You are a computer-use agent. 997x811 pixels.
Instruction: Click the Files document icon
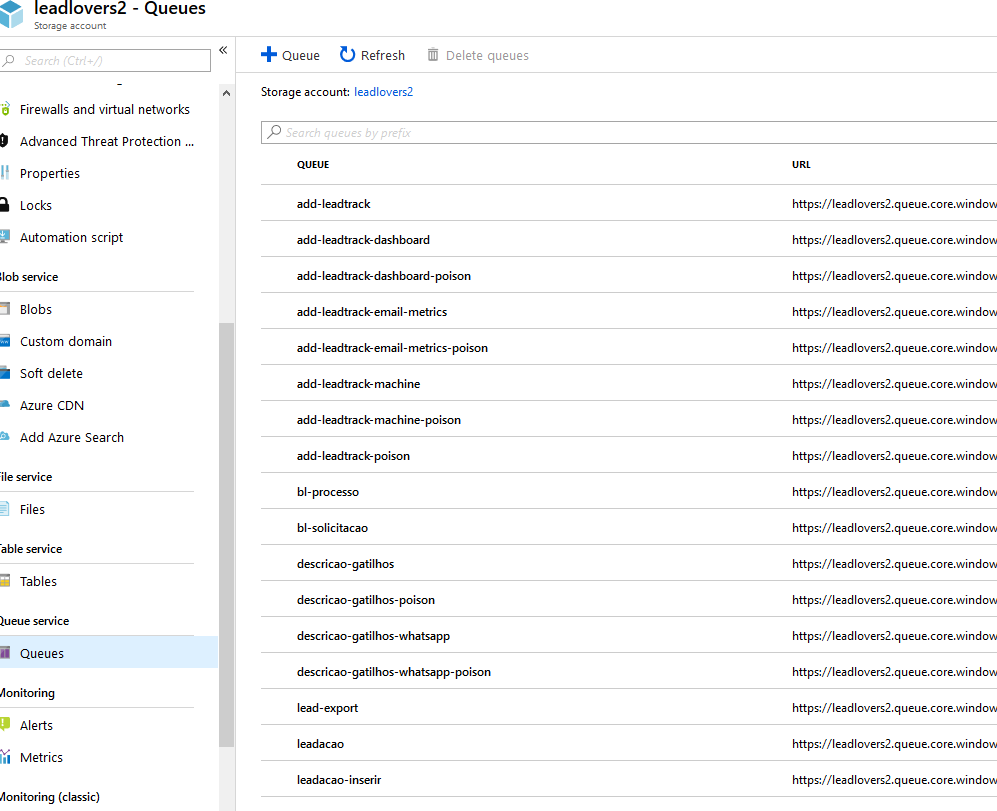pos(4,509)
